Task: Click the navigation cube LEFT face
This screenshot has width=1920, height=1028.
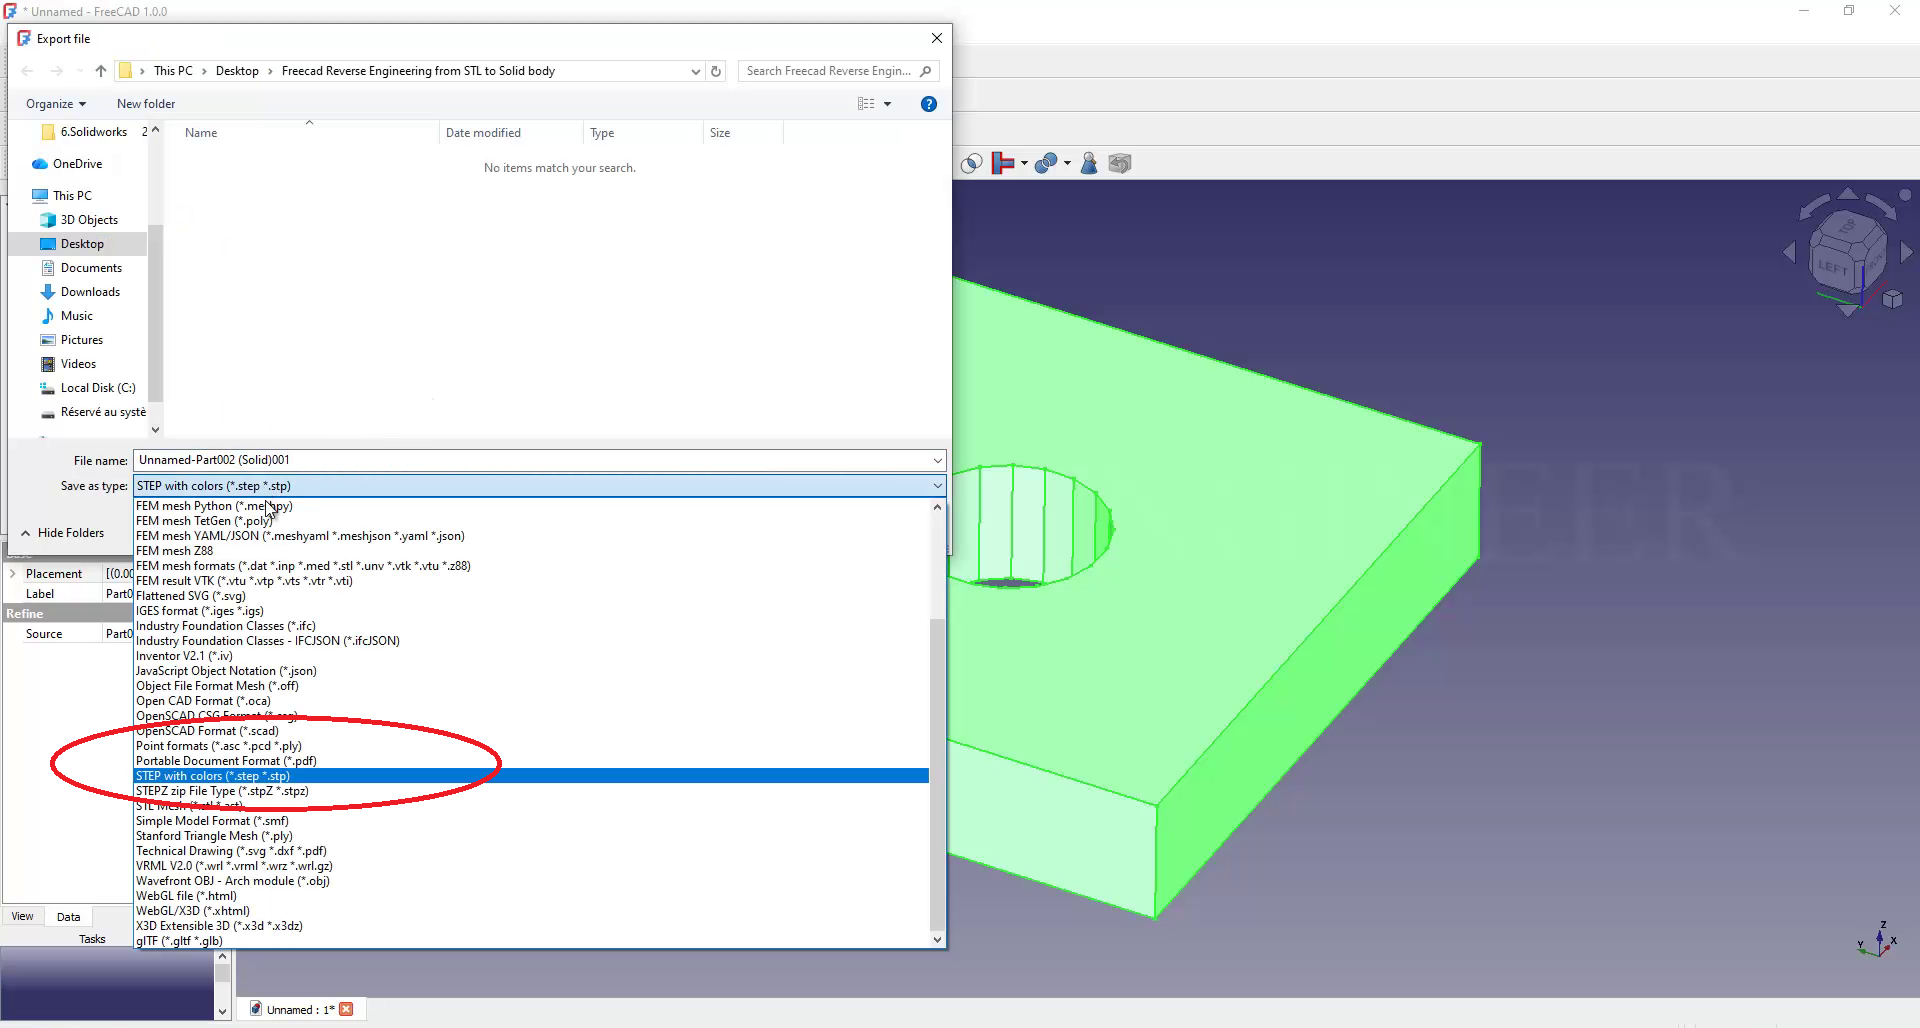Action: [1832, 267]
